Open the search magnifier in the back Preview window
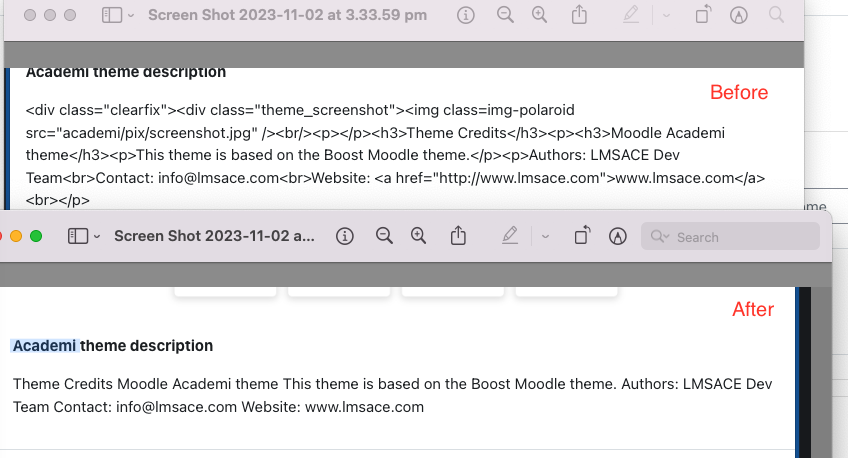 tap(776, 15)
